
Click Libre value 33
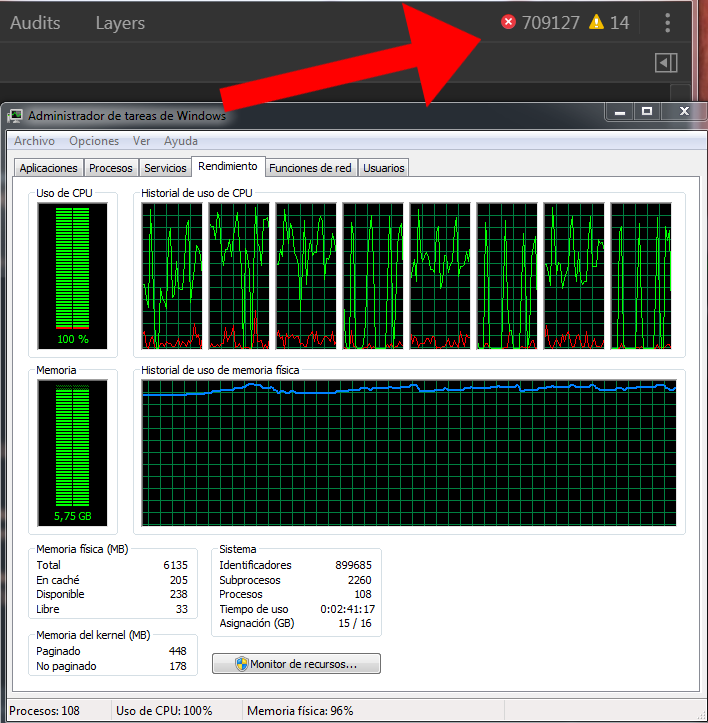182,609
